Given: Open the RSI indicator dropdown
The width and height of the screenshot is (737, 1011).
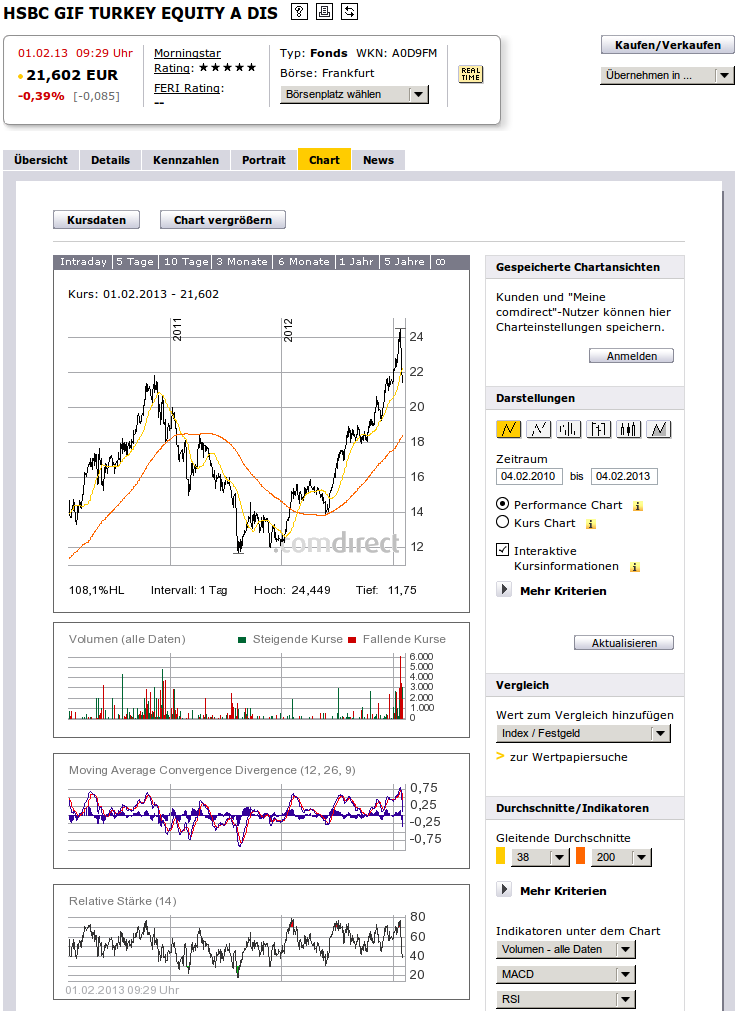Looking at the screenshot, I should click(x=565, y=999).
